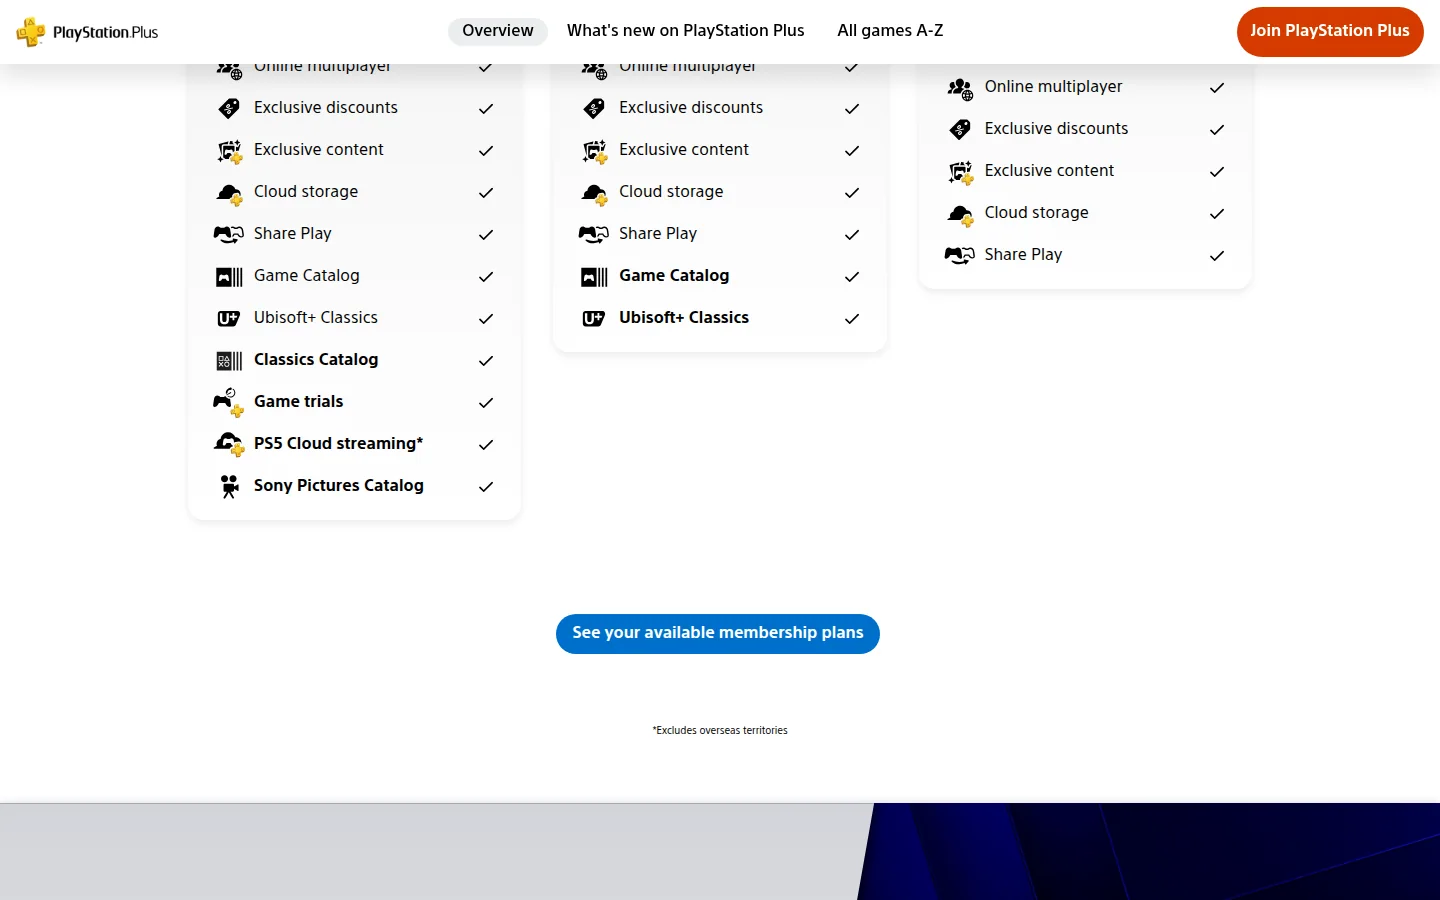Click the Game Catalog icon in leftmost card
Viewport: 1440px width, 900px height.
pyautogui.click(x=229, y=277)
